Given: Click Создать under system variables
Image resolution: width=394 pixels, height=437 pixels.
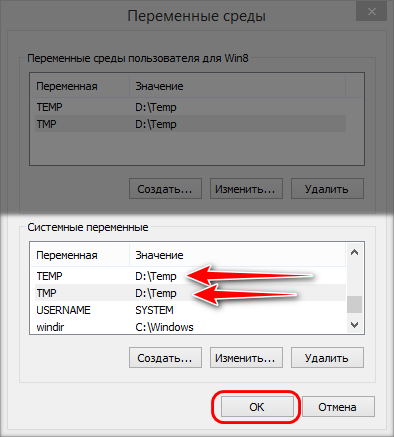Looking at the screenshot, I should click(165, 358).
